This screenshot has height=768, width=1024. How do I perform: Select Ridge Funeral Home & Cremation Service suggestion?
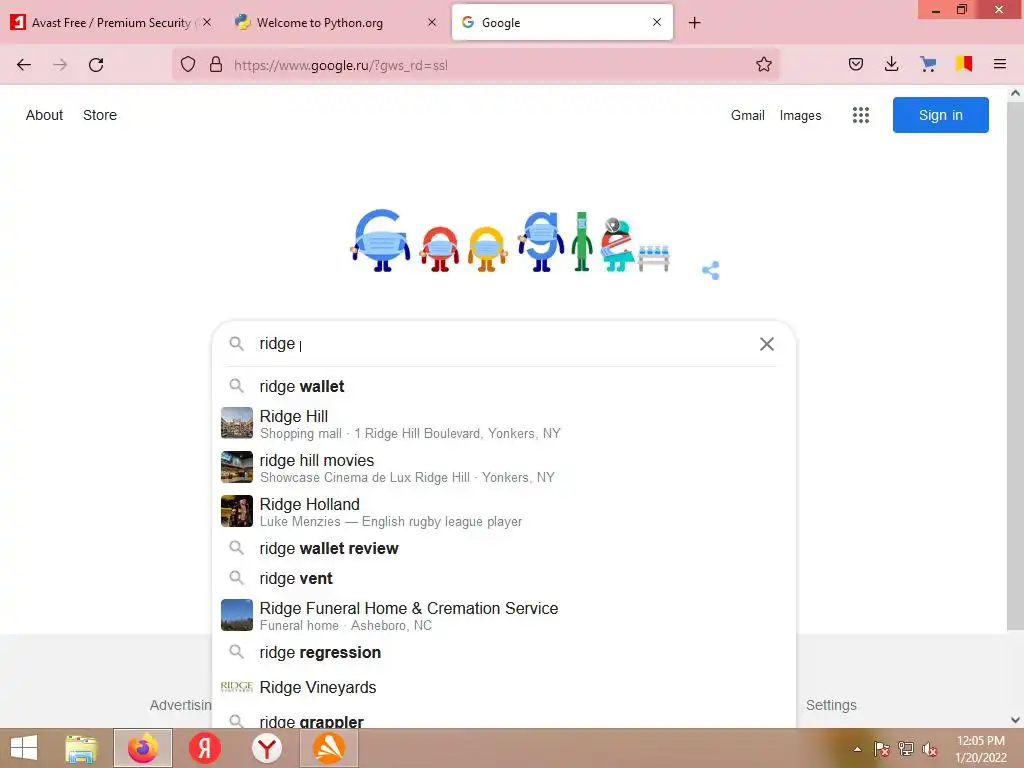pos(504,615)
